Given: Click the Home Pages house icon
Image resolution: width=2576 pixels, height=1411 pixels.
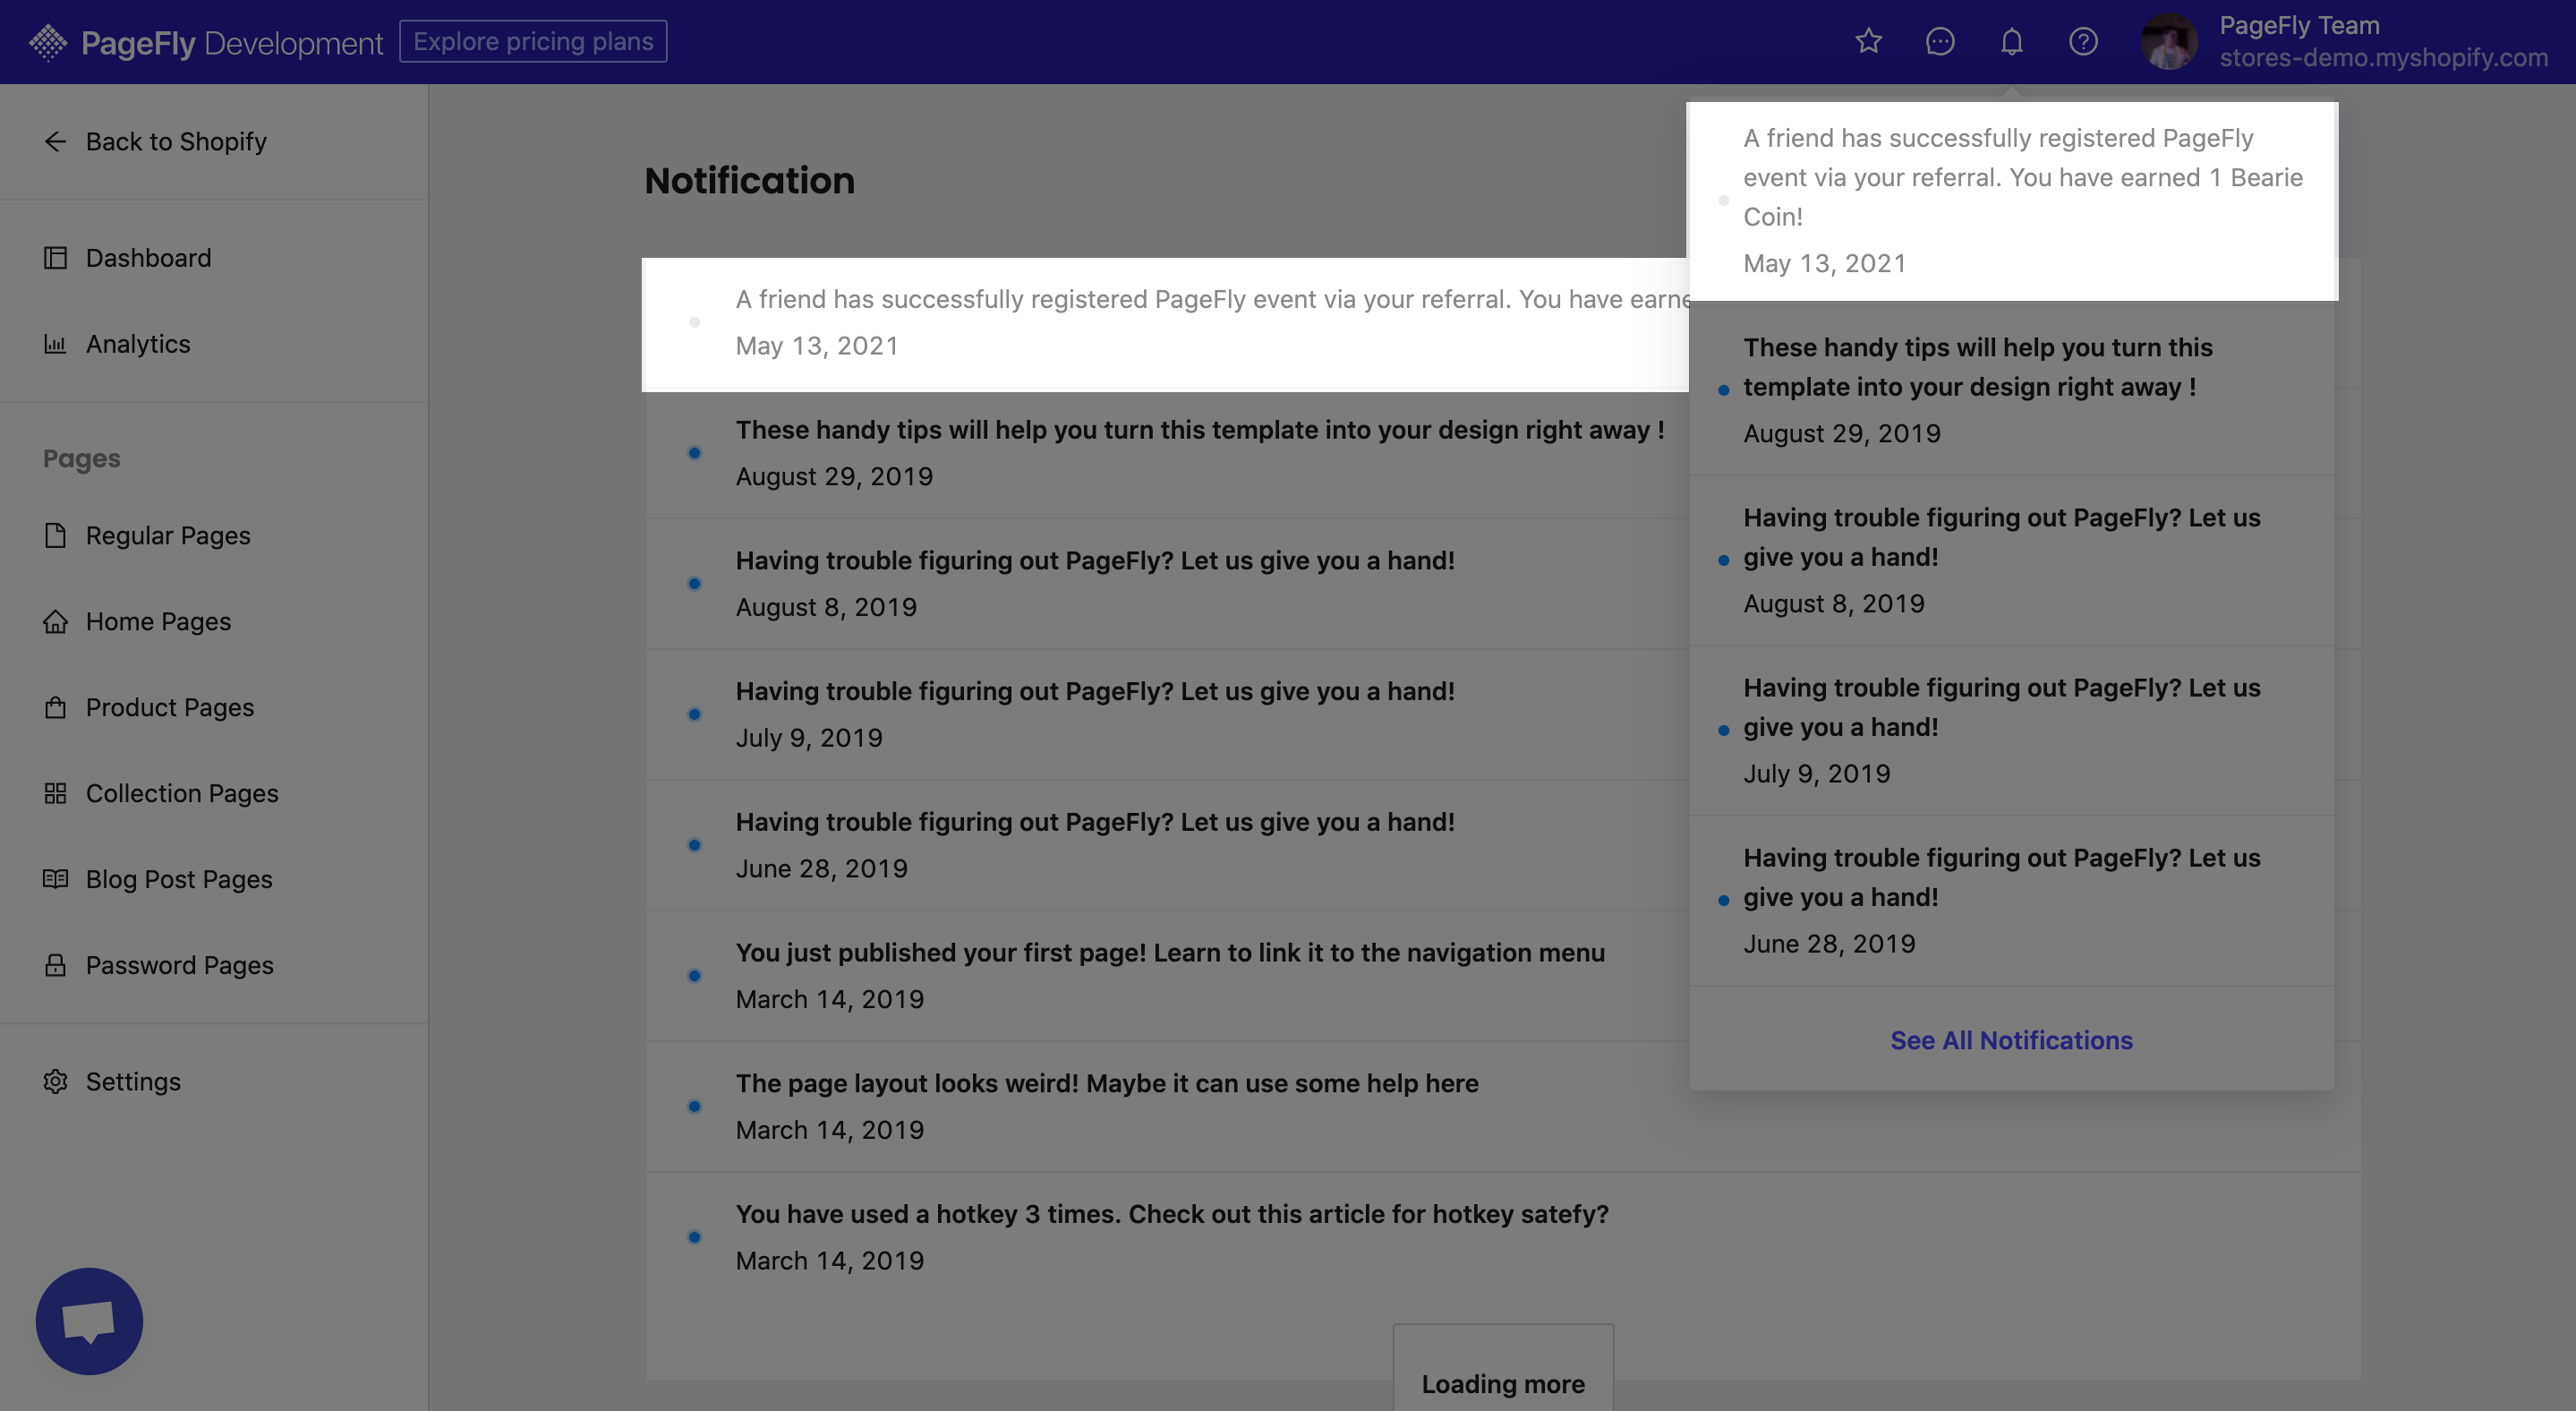Looking at the screenshot, I should pyautogui.click(x=55, y=621).
